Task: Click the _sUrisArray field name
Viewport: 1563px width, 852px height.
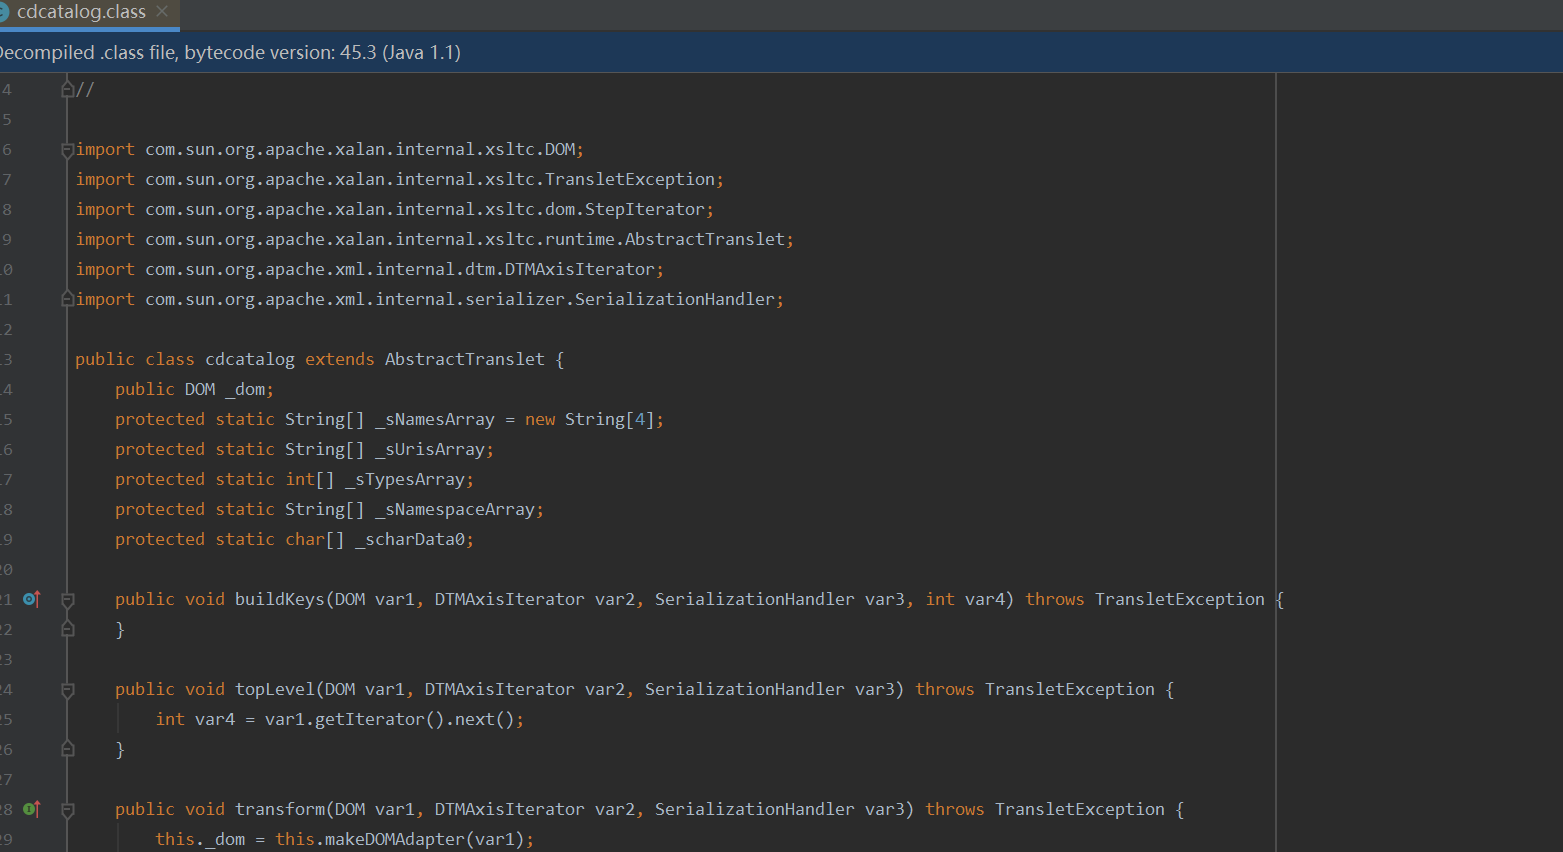Action: pos(430,449)
